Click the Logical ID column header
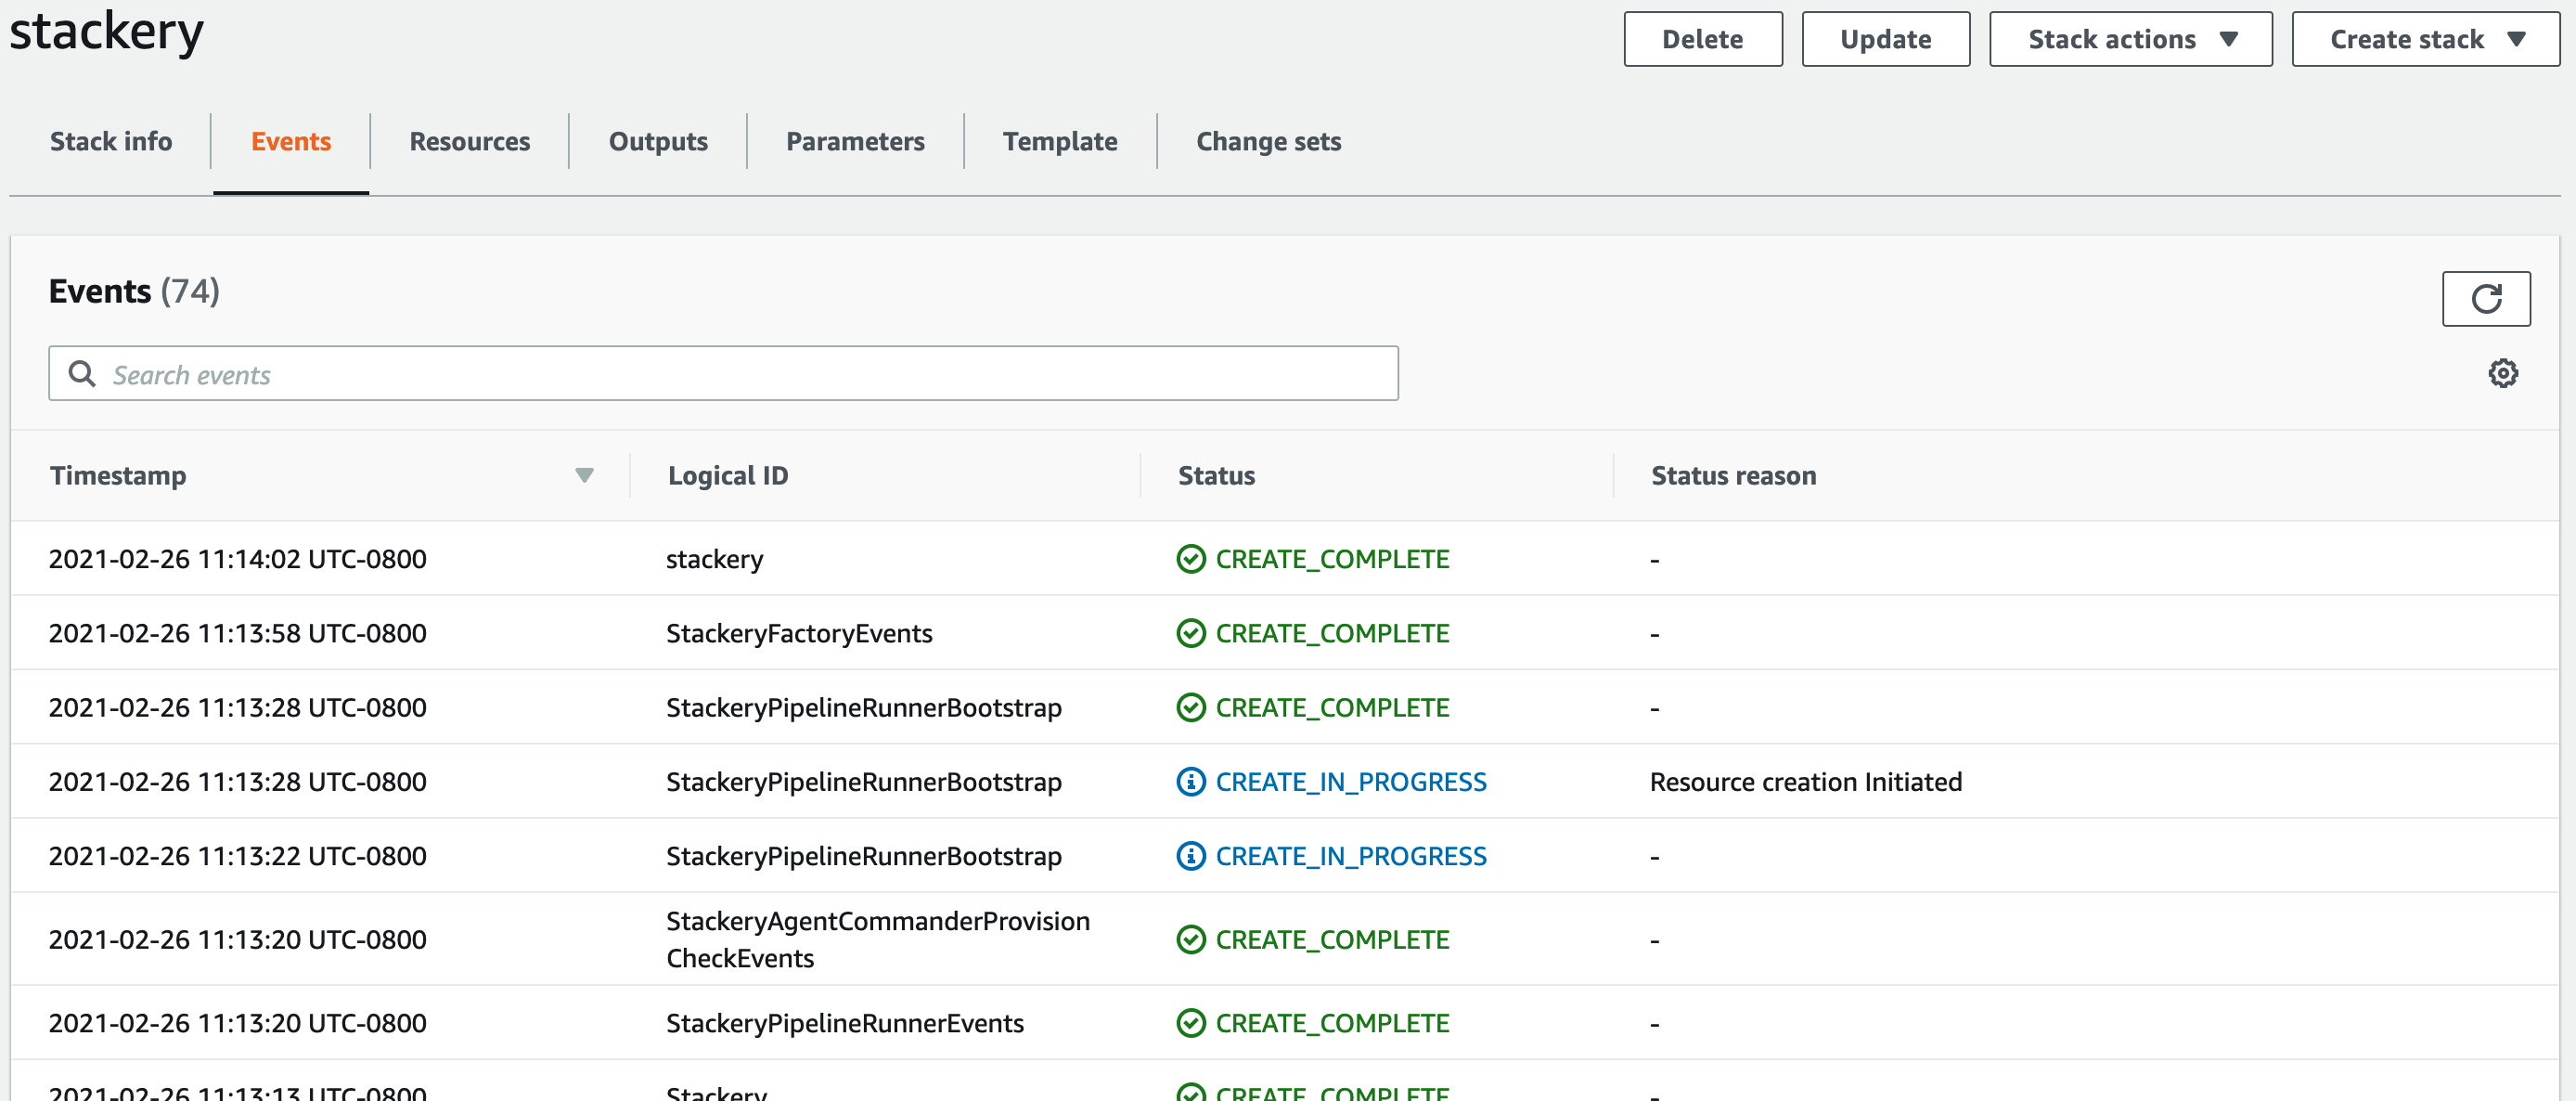Image resolution: width=2576 pixels, height=1101 pixels. click(727, 475)
